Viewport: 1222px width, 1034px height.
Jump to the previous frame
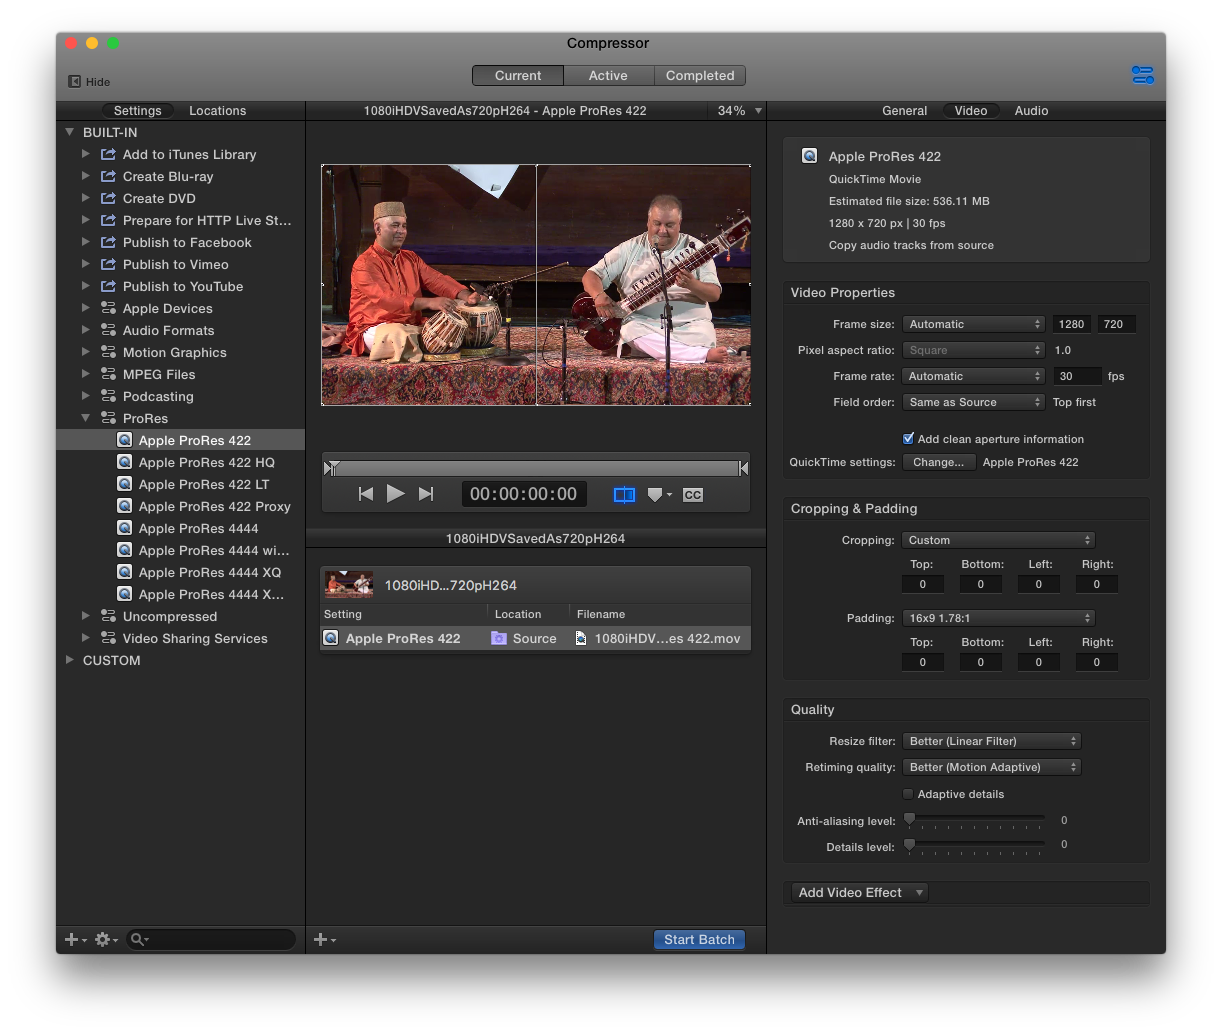366,494
